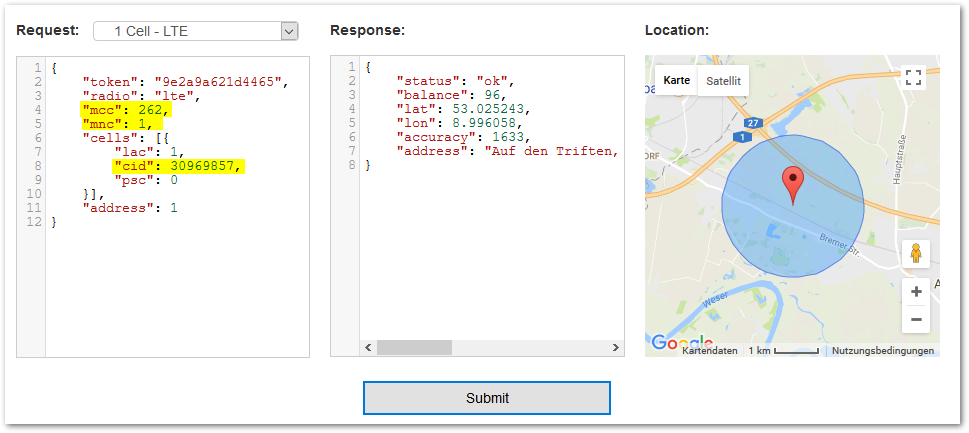The width and height of the screenshot is (969, 433).
Task: Toggle fullscreen map view
Action: tap(912, 79)
